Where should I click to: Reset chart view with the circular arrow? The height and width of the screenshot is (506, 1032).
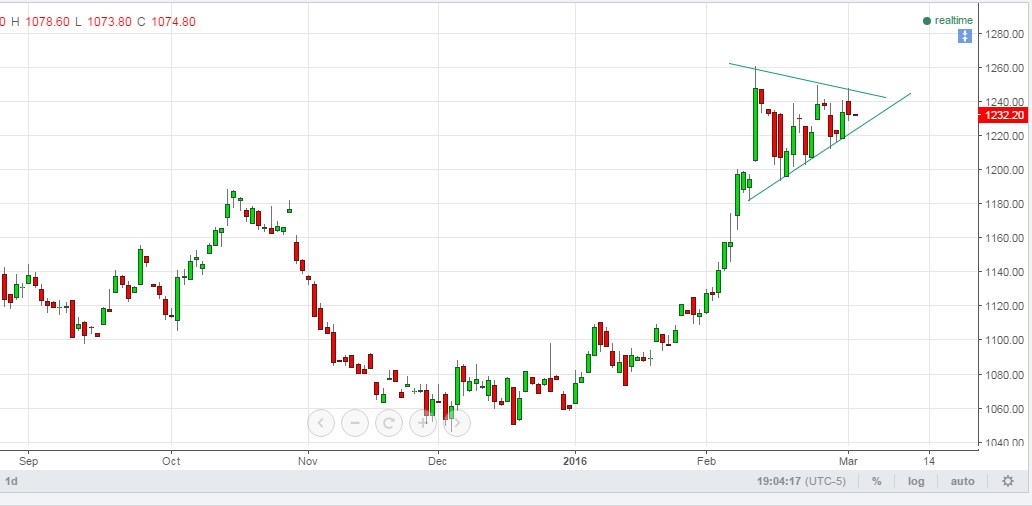click(x=388, y=423)
